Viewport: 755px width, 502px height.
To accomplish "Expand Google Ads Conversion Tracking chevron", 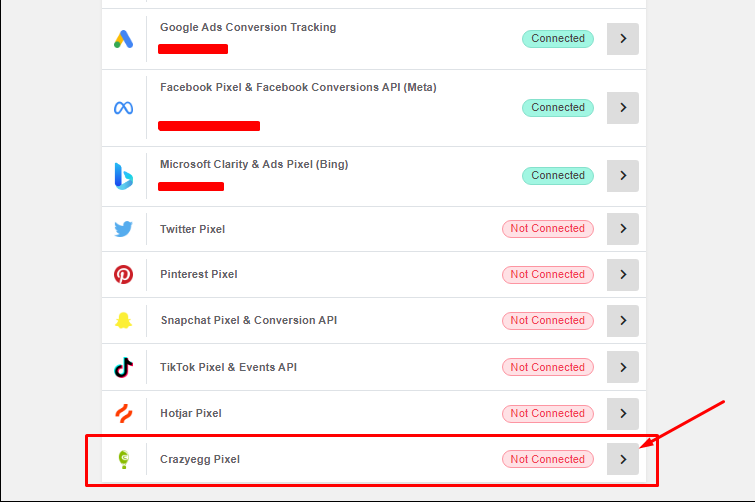I will pos(623,39).
